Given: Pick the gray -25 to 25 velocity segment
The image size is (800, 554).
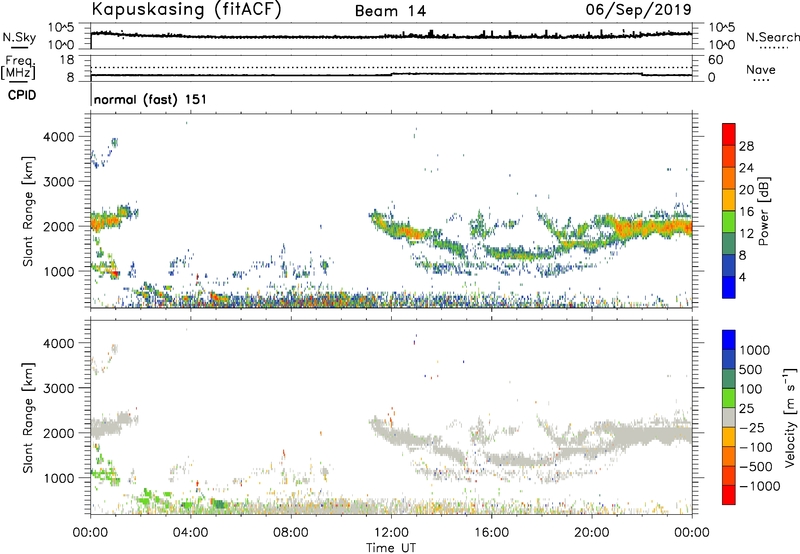Looking at the screenshot, I should pos(729,418).
